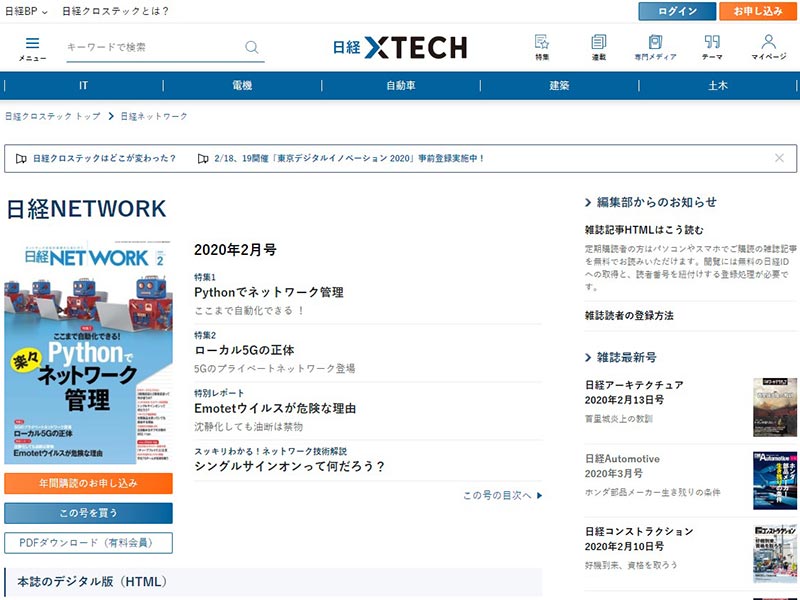Select the 自動車 navigation tab
The image size is (800, 600).
(x=401, y=85)
